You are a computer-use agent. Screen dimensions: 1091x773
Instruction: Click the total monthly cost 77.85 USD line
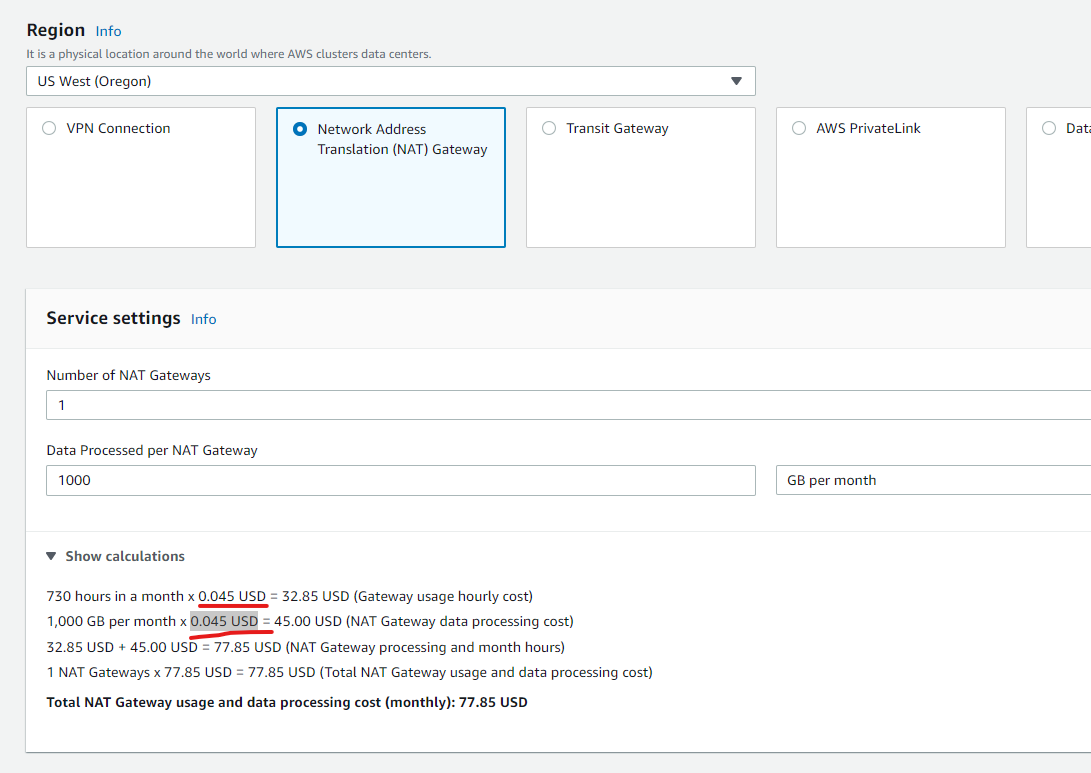[287, 703]
